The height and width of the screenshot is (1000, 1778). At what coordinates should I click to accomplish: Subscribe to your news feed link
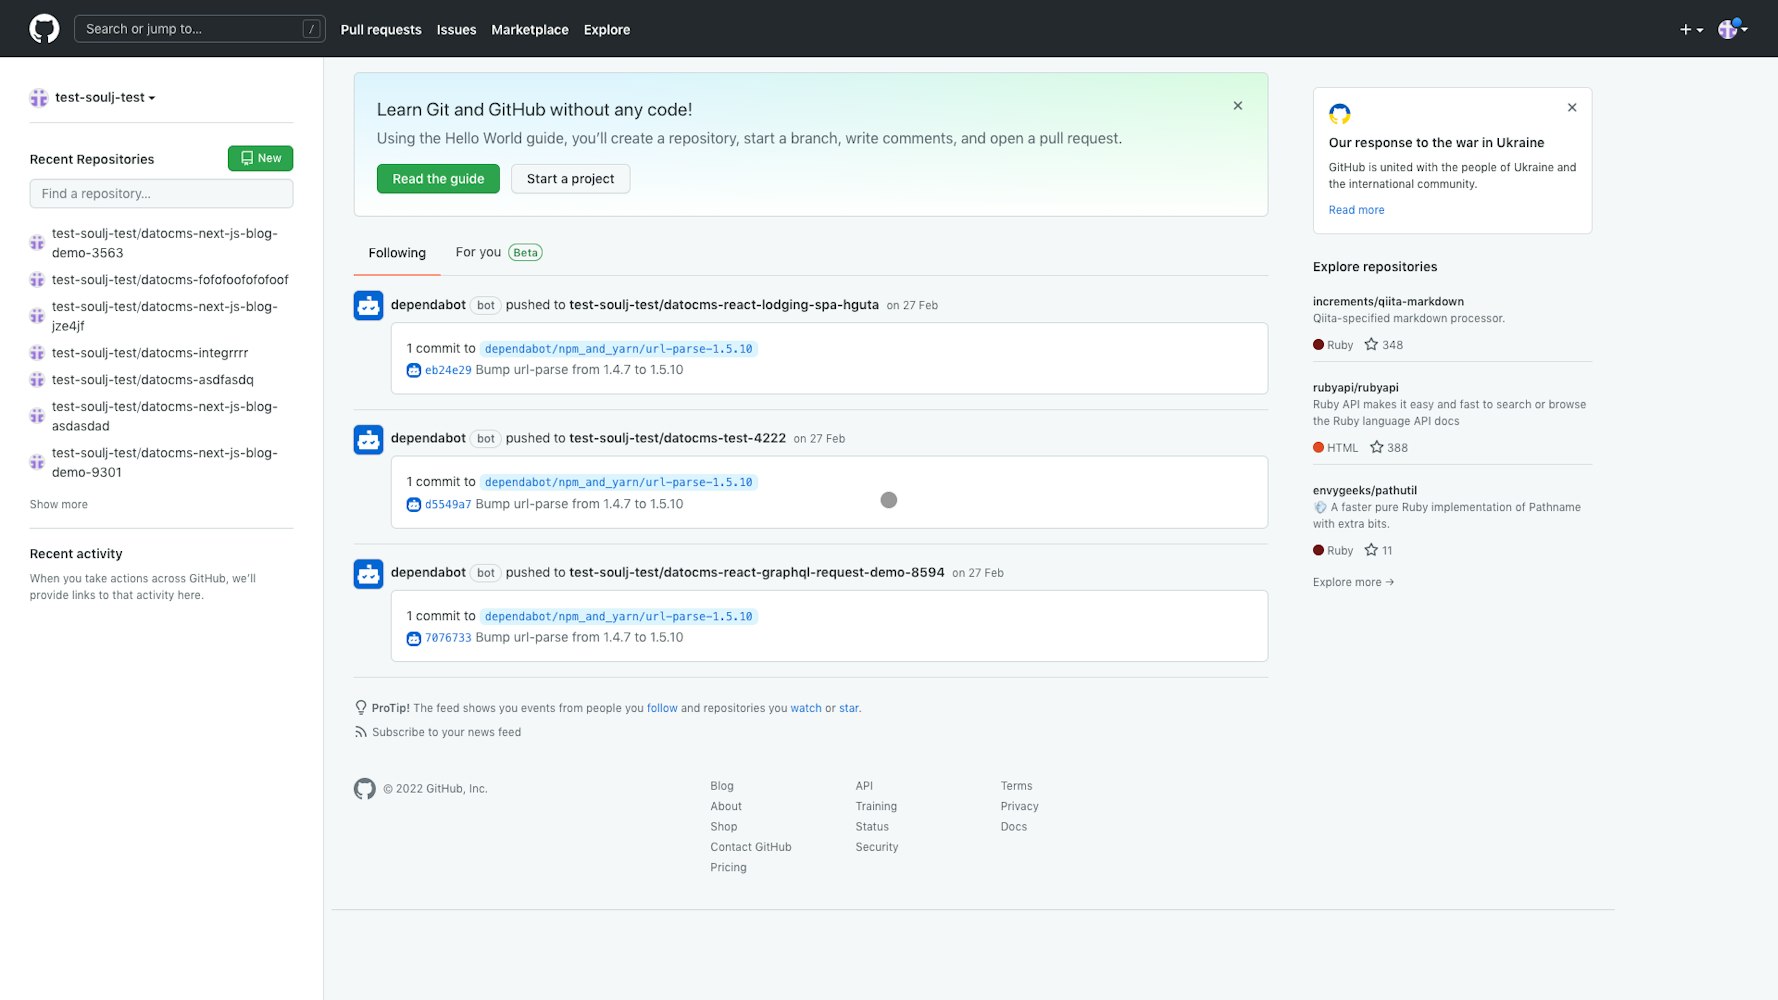pyautogui.click(x=446, y=732)
